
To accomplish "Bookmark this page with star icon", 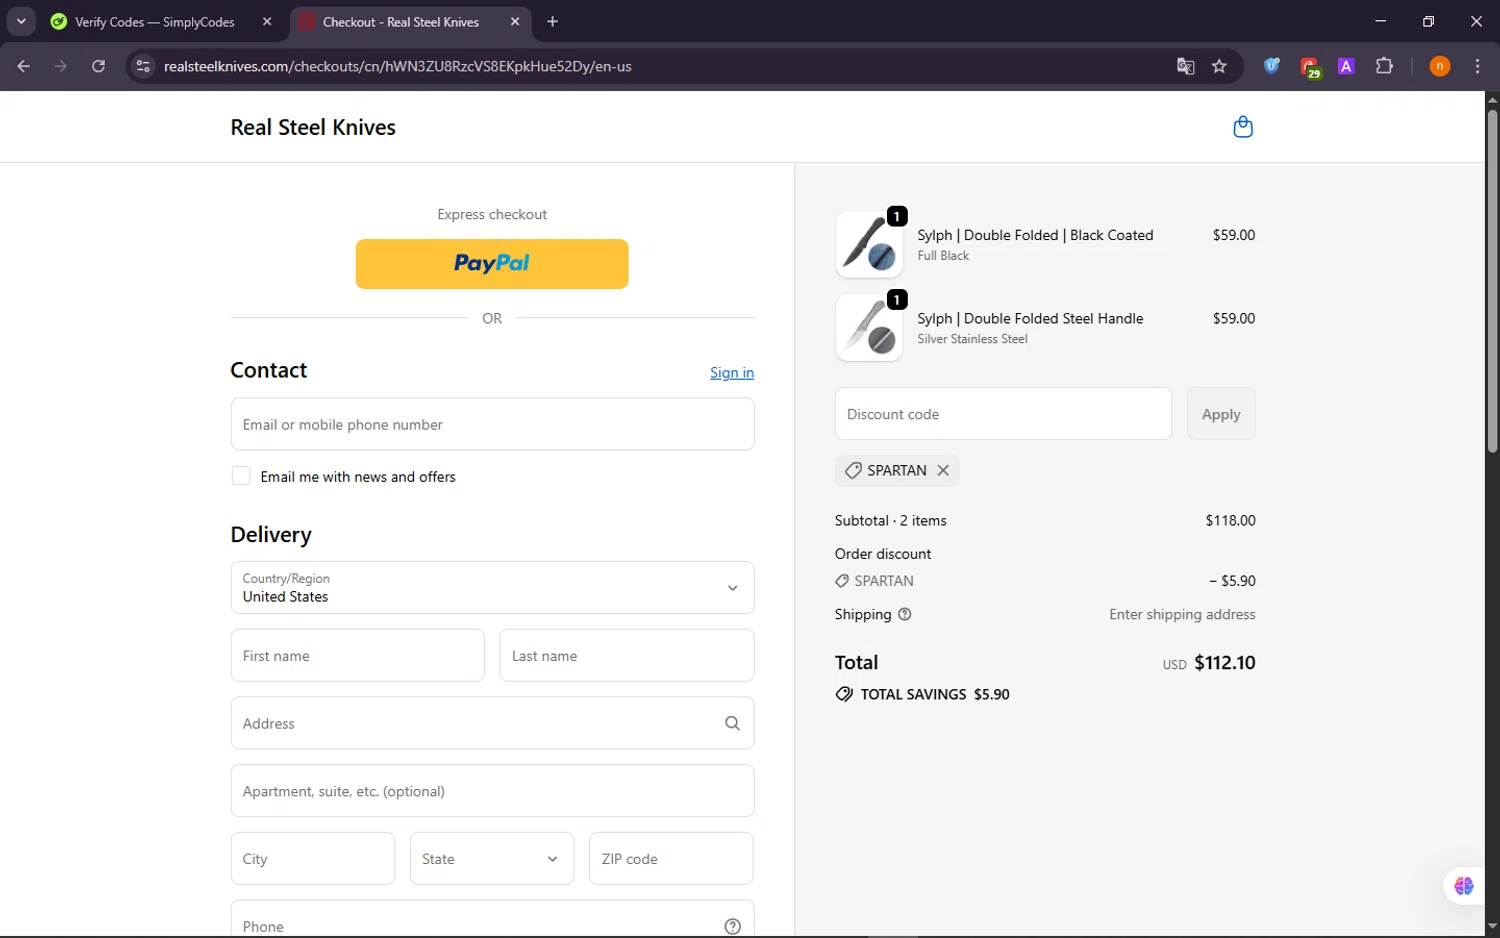I will [1219, 66].
